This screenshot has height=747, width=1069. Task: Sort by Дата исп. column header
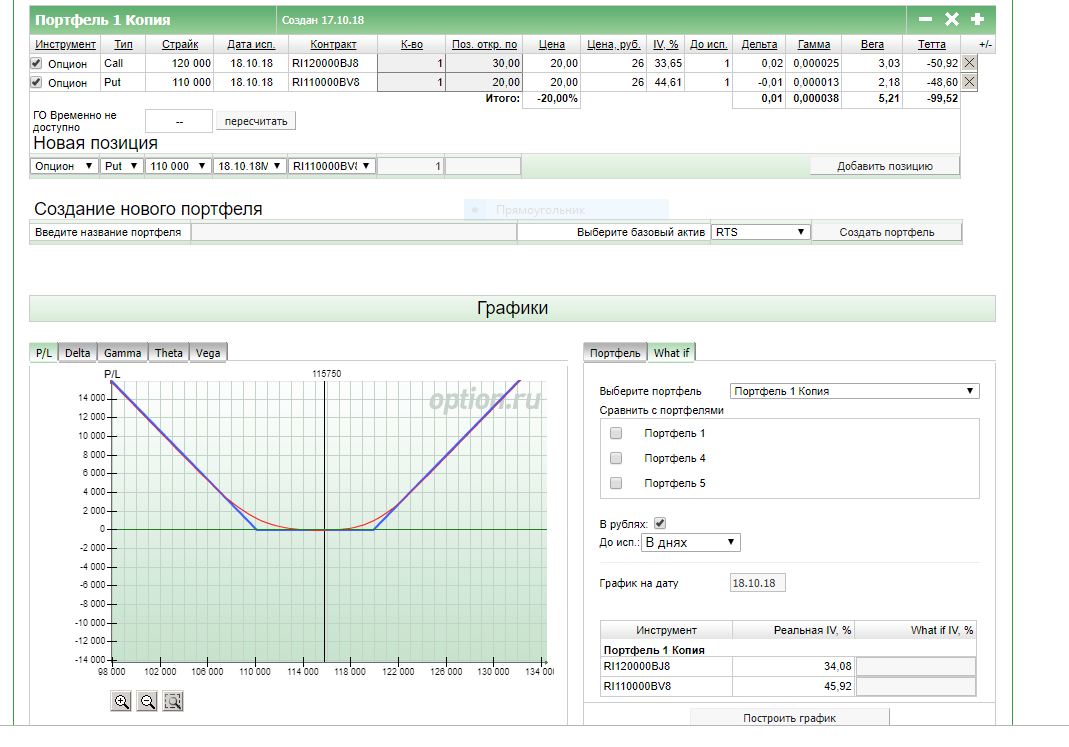coord(251,44)
